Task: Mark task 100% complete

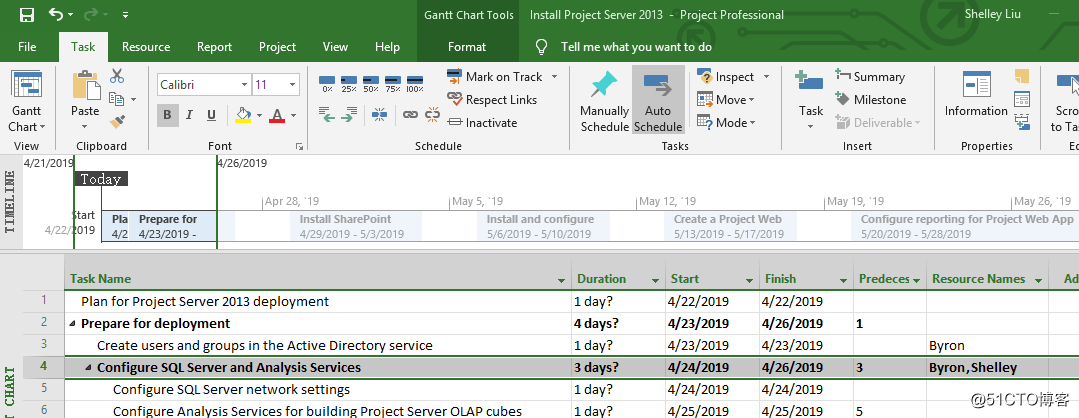Action: point(415,84)
